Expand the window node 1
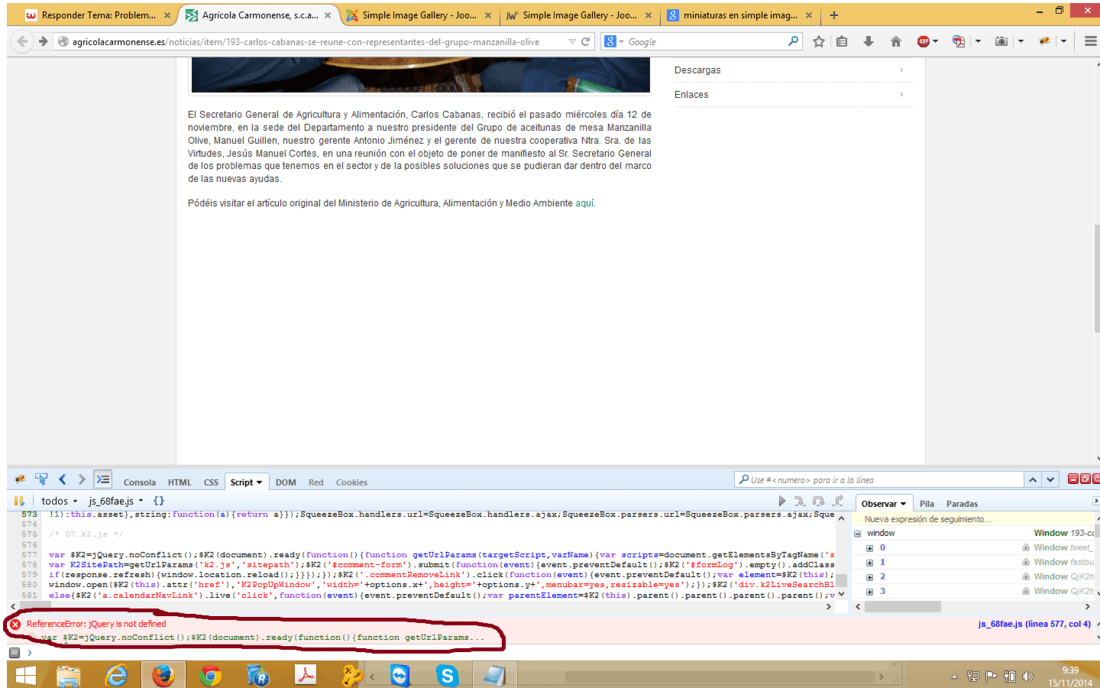 point(869,562)
